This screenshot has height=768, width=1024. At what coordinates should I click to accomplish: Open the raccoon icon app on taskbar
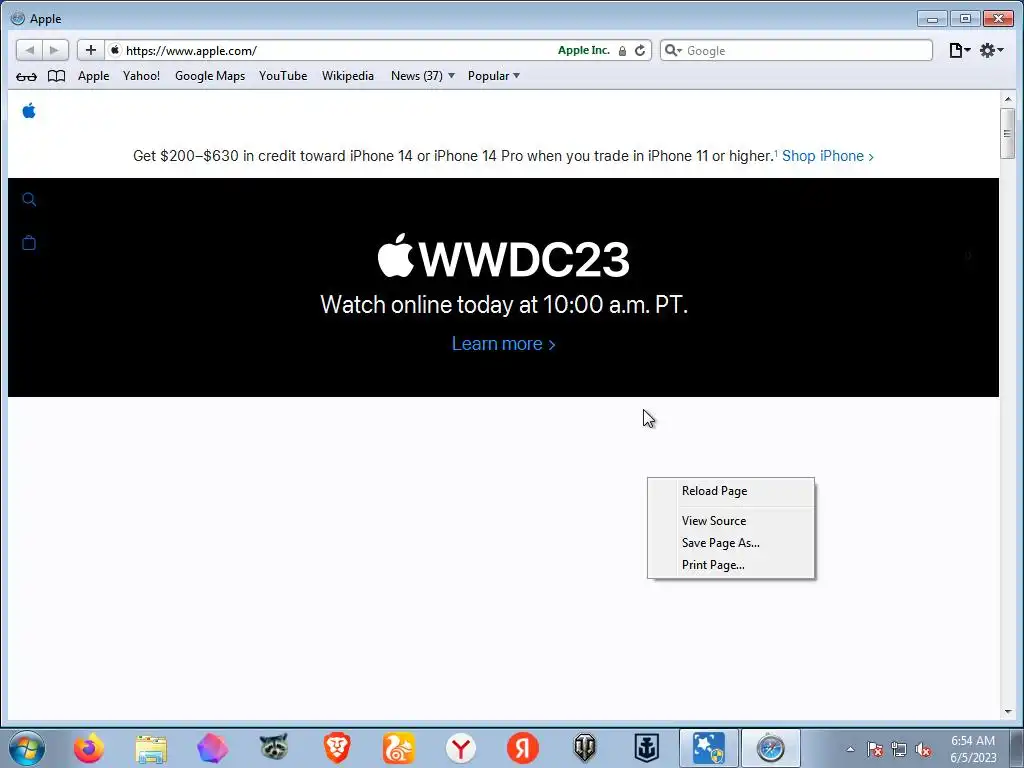pos(274,747)
